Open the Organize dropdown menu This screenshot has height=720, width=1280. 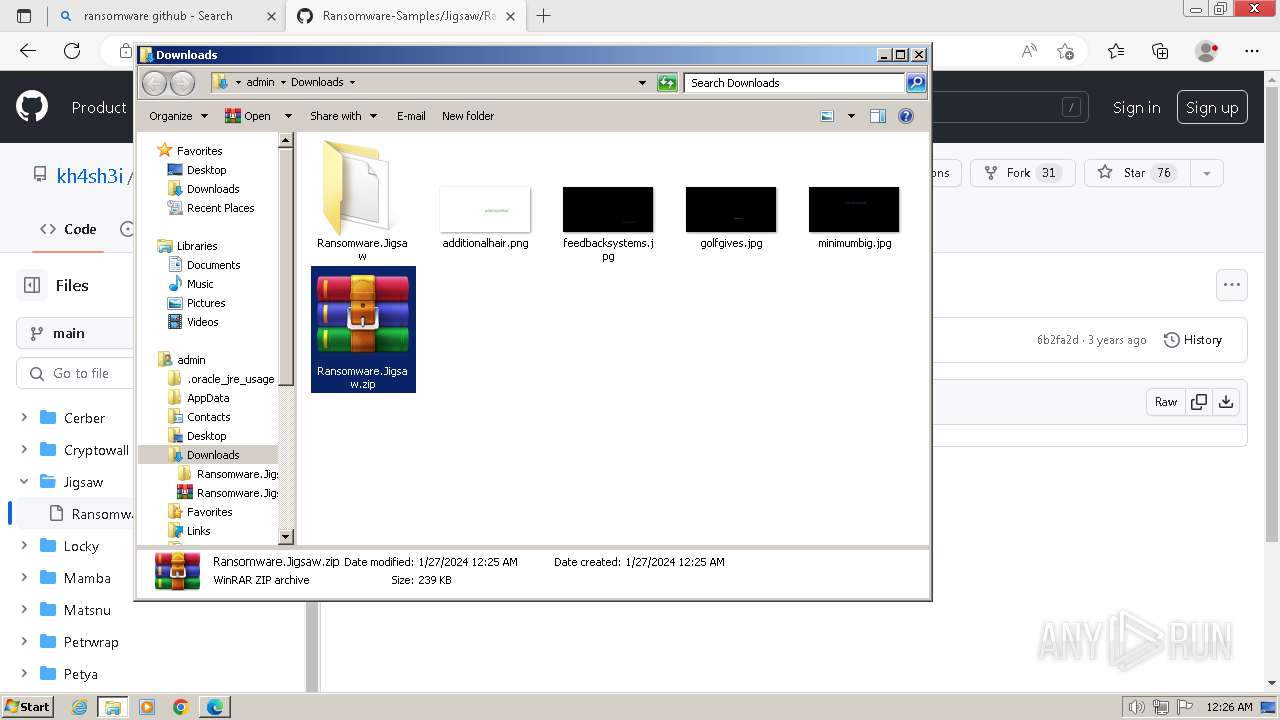pos(178,116)
